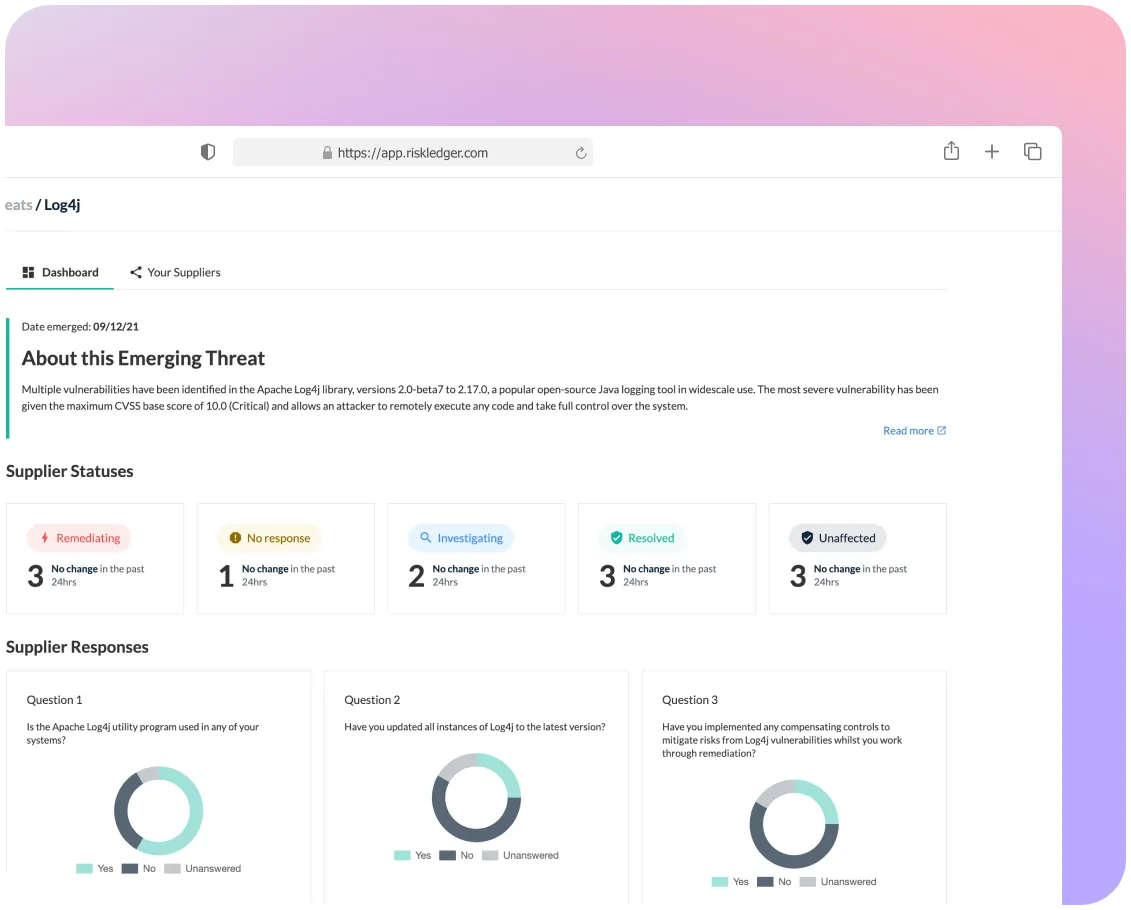The width and height of the screenshot is (1131, 910).
Task: Click the Supplier Statuses heading
Action: click(69, 472)
